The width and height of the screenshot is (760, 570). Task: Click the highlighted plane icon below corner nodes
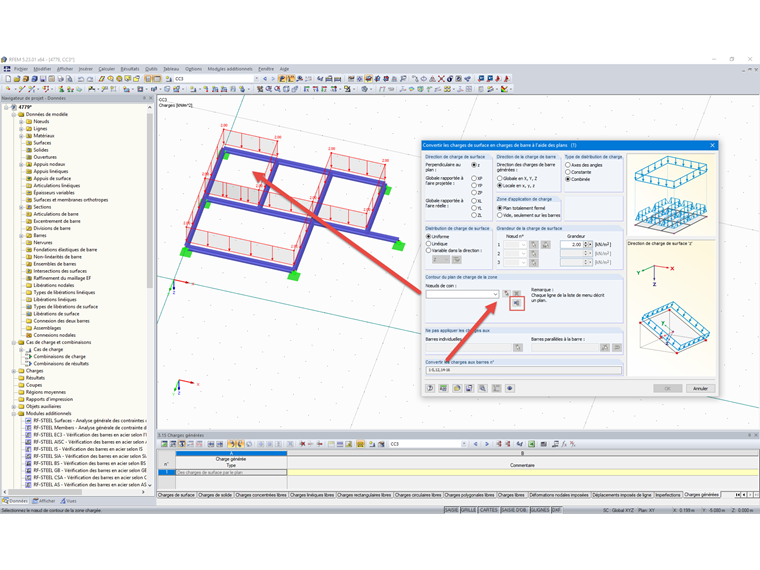pyautogui.click(x=517, y=303)
